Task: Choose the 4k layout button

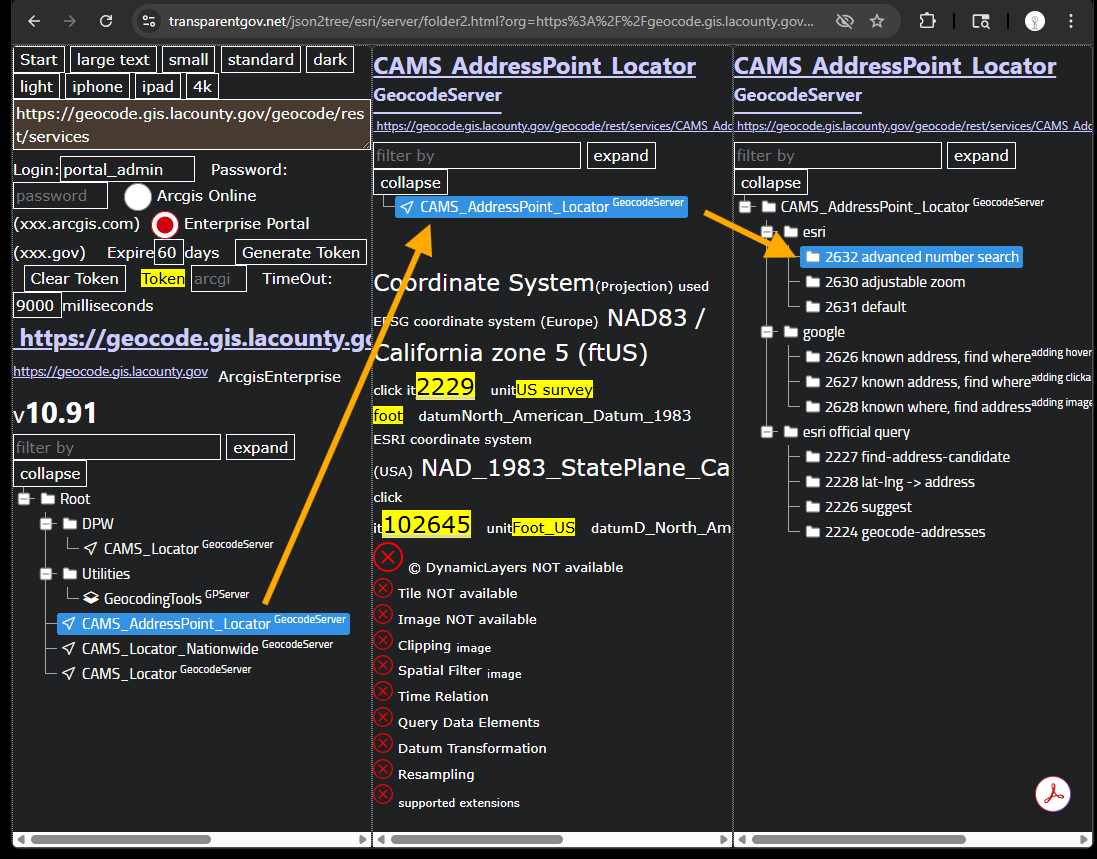Action: tap(202, 87)
